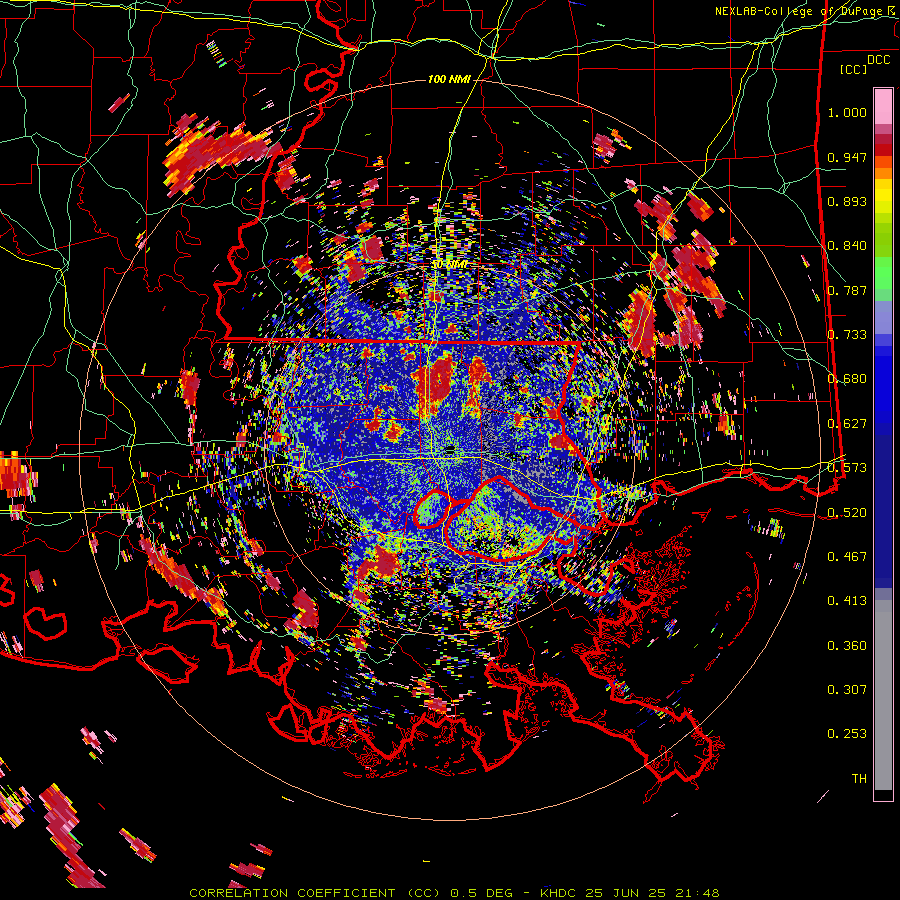Image resolution: width=900 pixels, height=900 pixels.
Task: Click the 0.520 scale value
Action: [847, 513]
